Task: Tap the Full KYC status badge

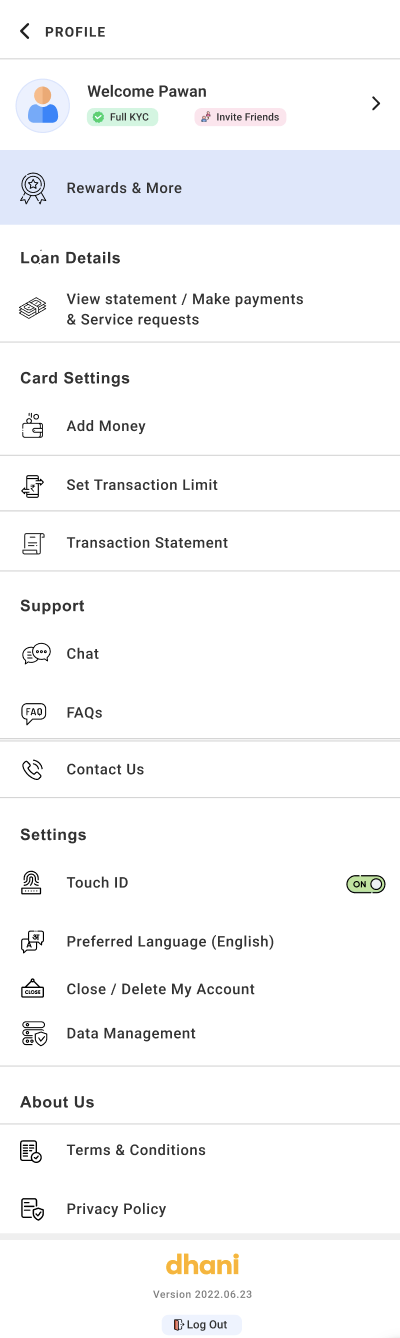Action: coord(122,117)
